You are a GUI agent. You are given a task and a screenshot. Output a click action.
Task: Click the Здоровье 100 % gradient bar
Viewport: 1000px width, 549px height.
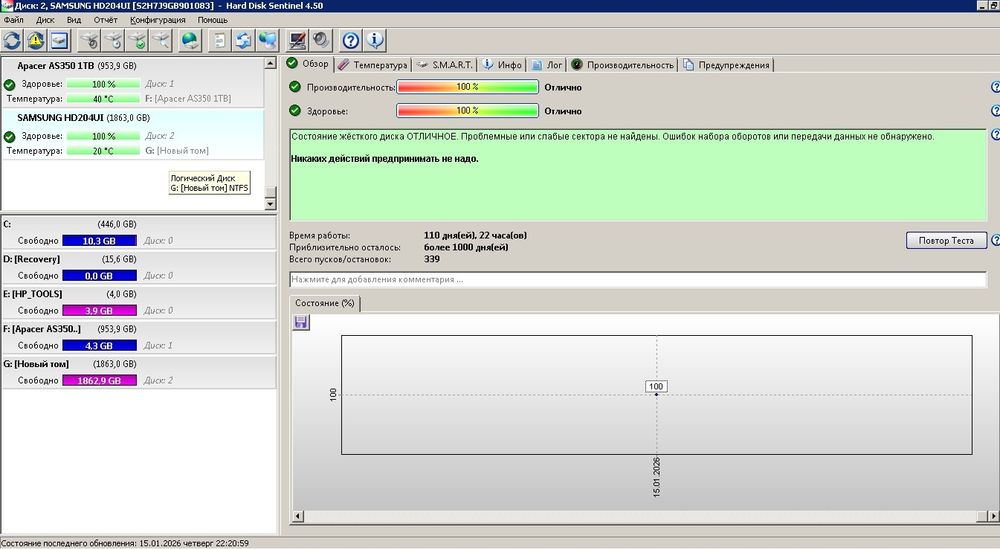467,110
